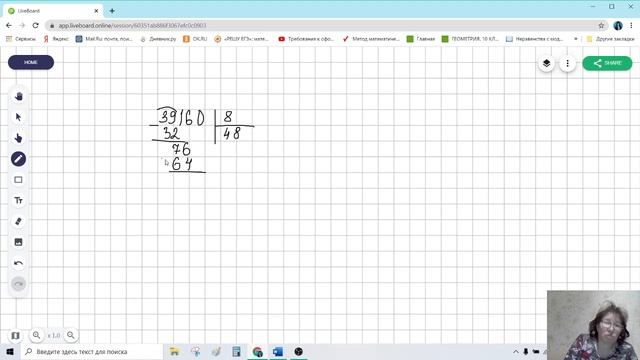Open the Chrome profile avatar
640x360 pixels.
pyautogui.click(x=618, y=25)
